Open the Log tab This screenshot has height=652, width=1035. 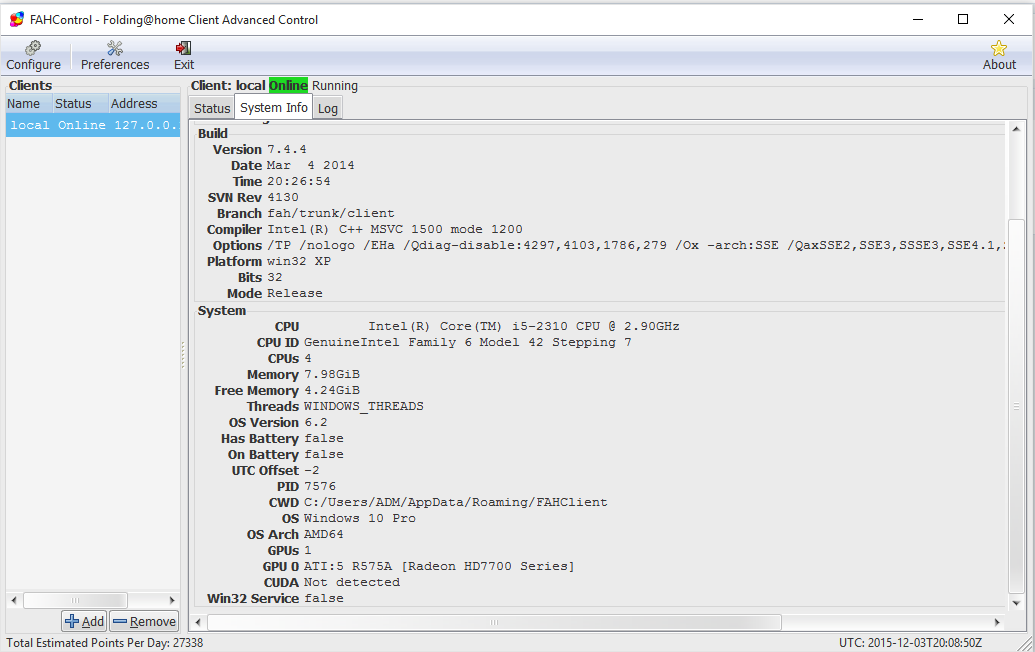tap(327, 108)
